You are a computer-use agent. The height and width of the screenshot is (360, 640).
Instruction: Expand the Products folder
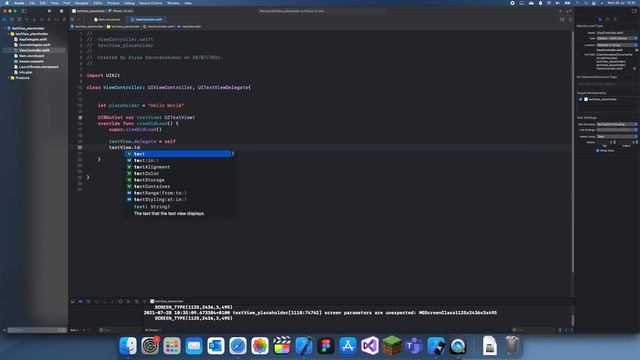(x=9, y=78)
